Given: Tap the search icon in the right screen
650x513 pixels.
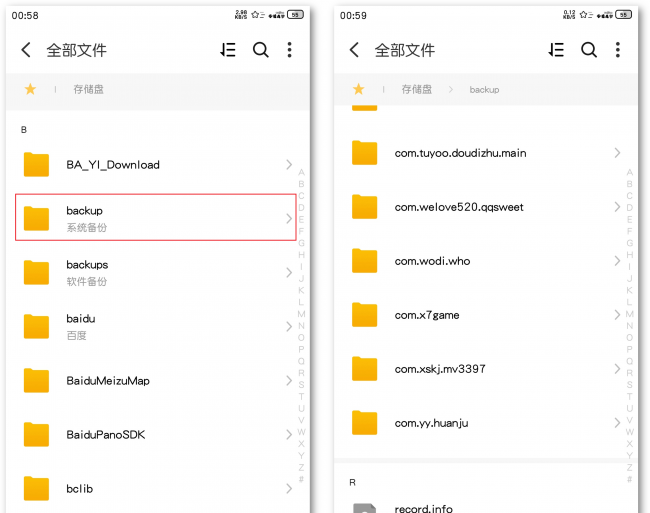Looking at the screenshot, I should [589, 50].
